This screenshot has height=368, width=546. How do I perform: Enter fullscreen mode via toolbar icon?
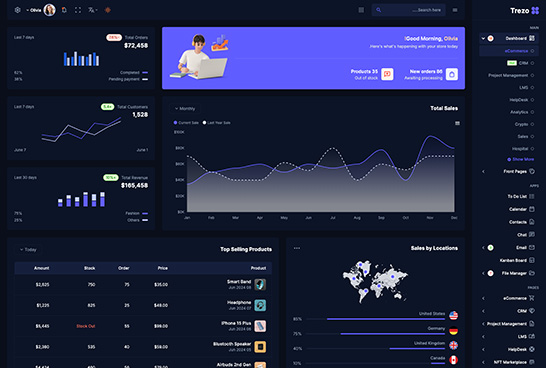point(78,10)
